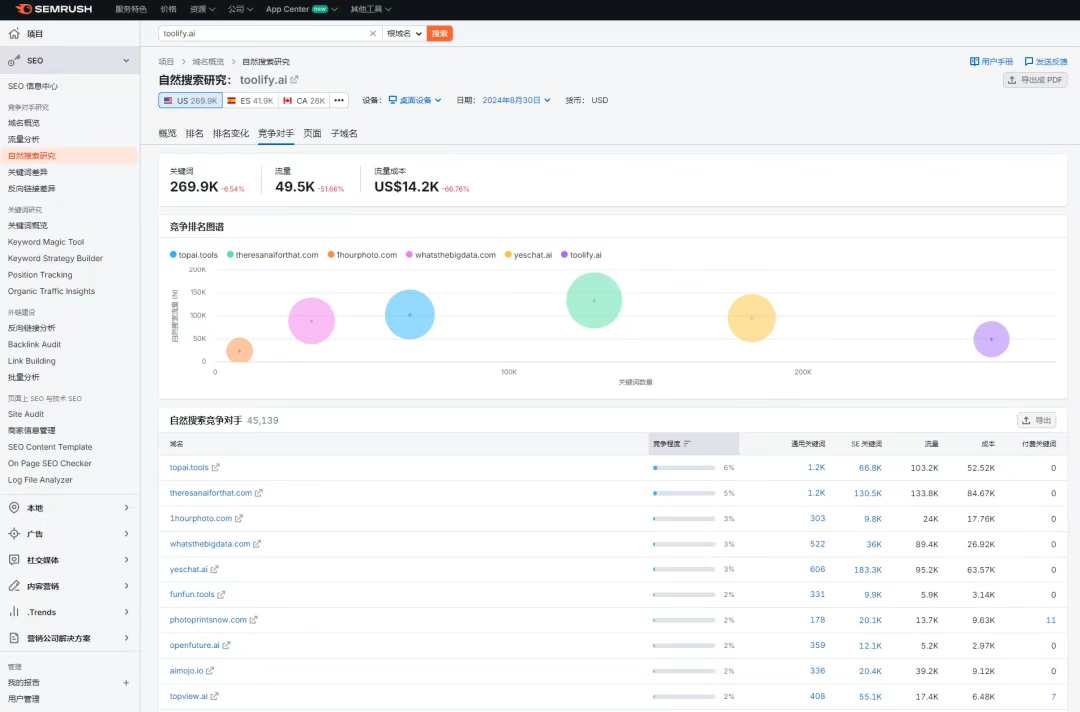Toggle theresanaiforthat.com series in legend

tap(273, 255)
